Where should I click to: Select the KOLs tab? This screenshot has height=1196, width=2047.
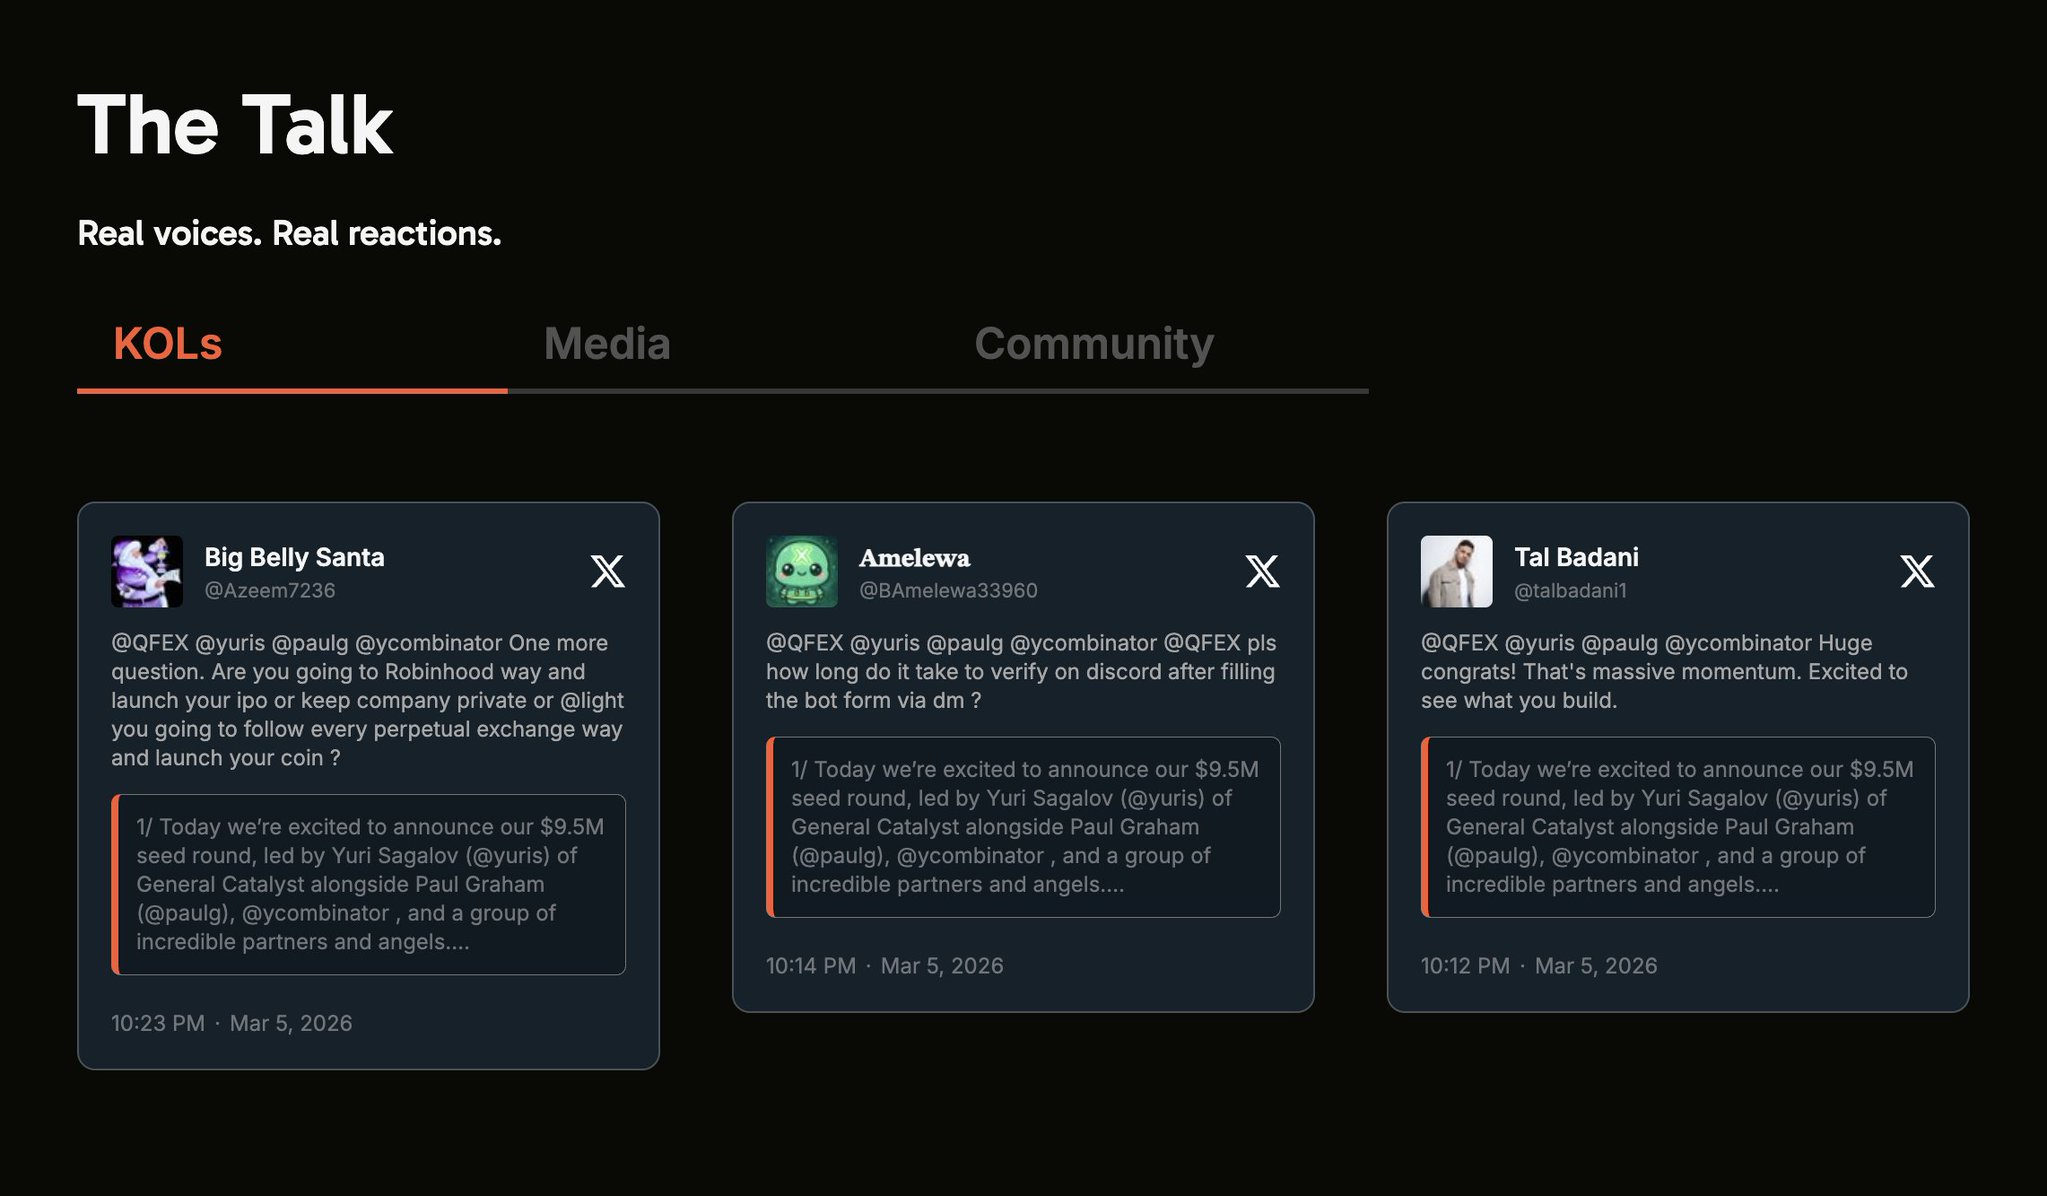point(168,344)
